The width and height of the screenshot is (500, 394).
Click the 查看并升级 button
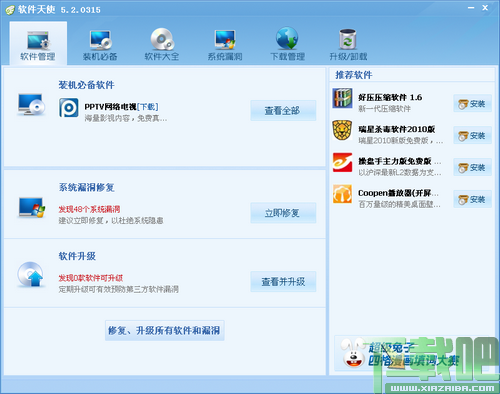click(283, 282)
